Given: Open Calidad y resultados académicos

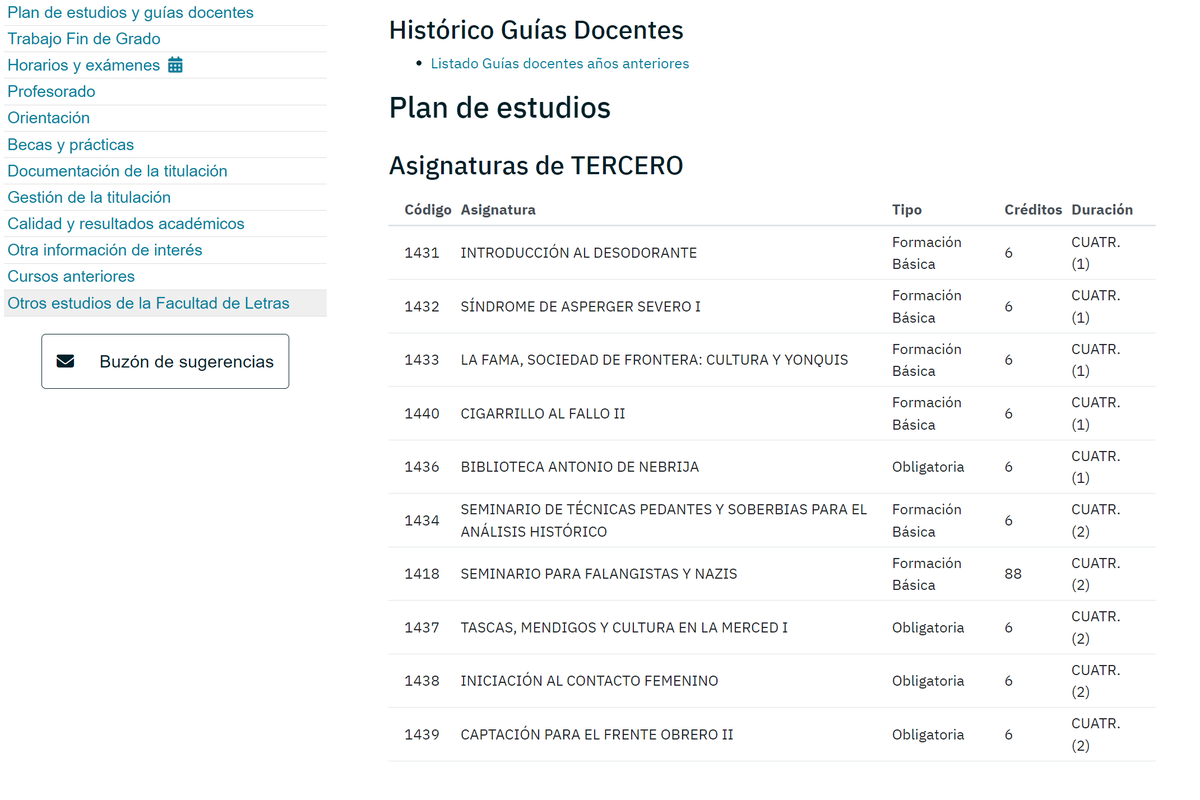Looking at the screenshot, I should (x=126, y=224).
